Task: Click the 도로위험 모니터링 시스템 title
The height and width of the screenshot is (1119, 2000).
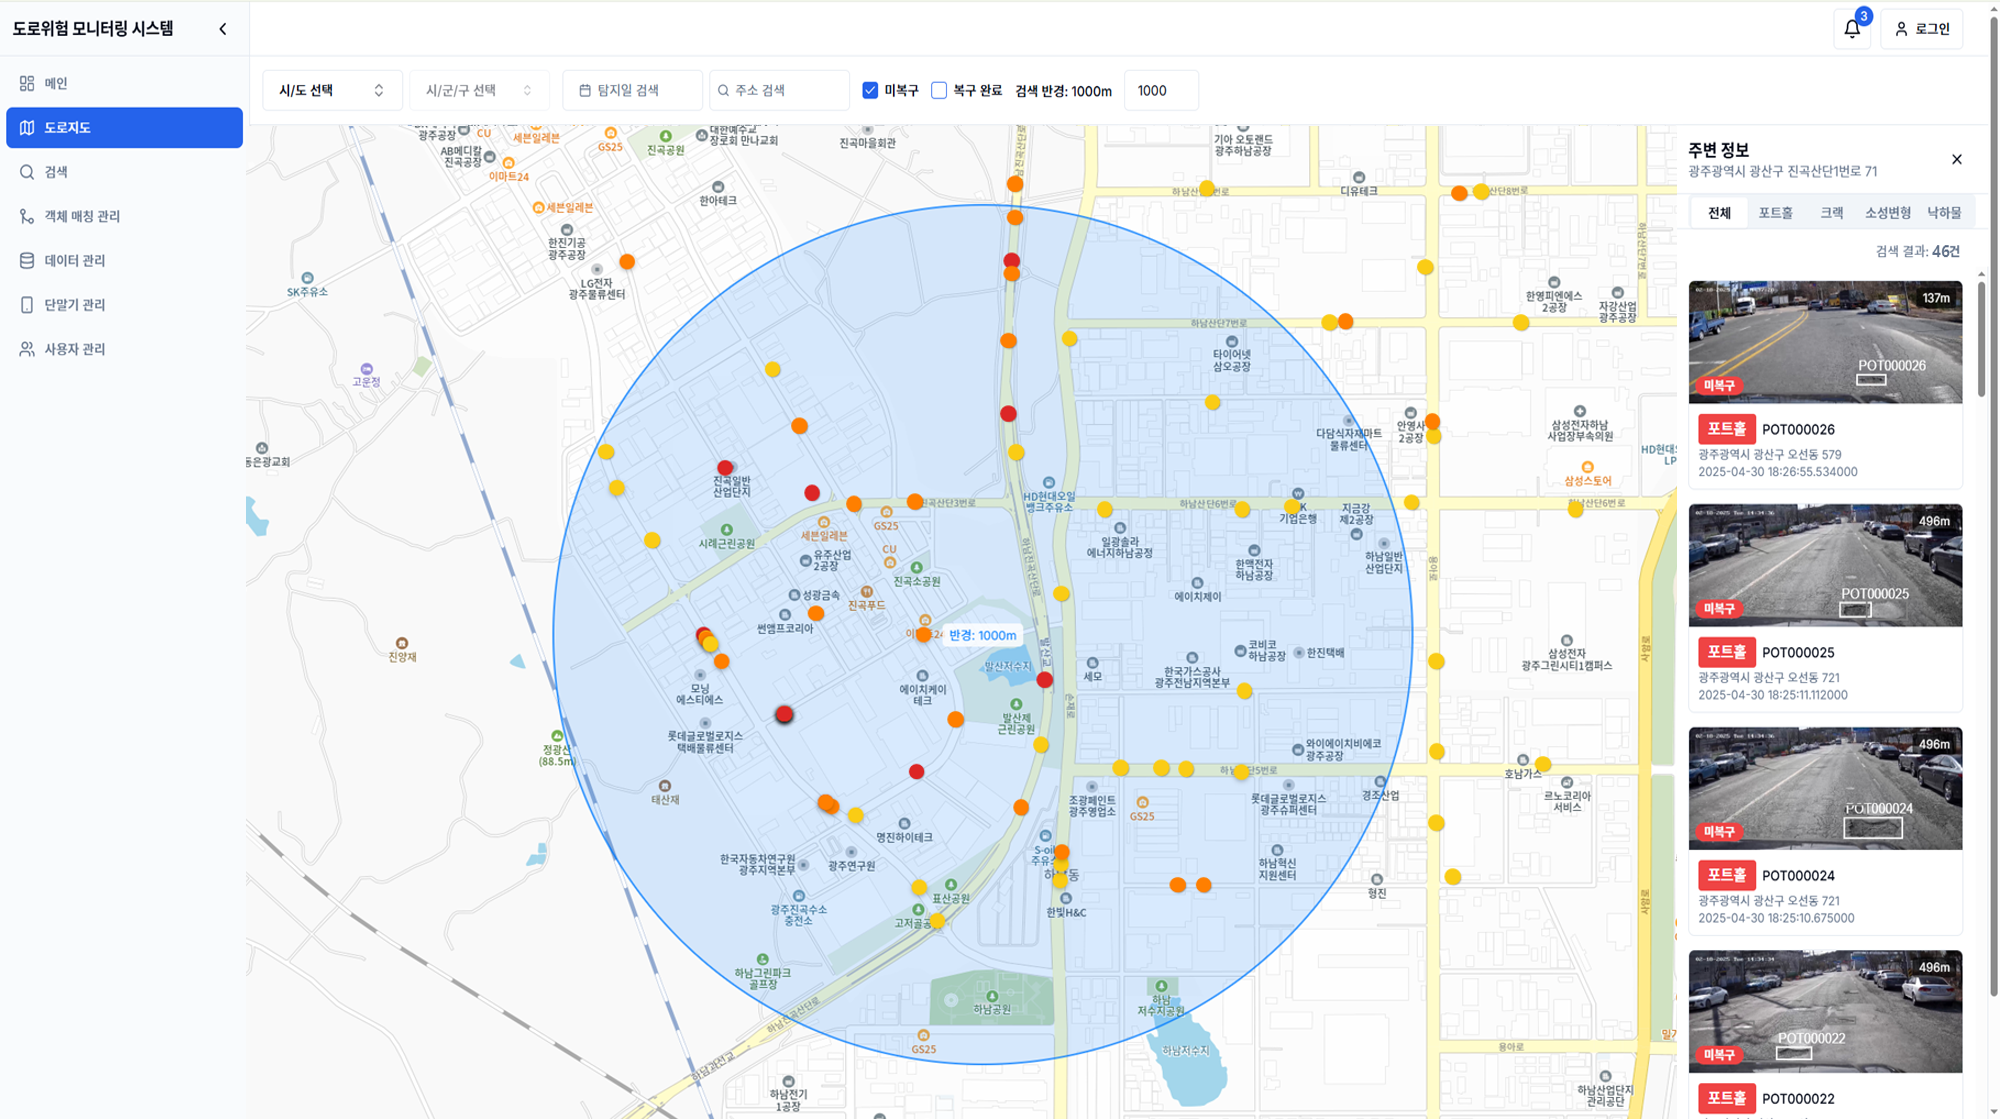Action: 93,29
